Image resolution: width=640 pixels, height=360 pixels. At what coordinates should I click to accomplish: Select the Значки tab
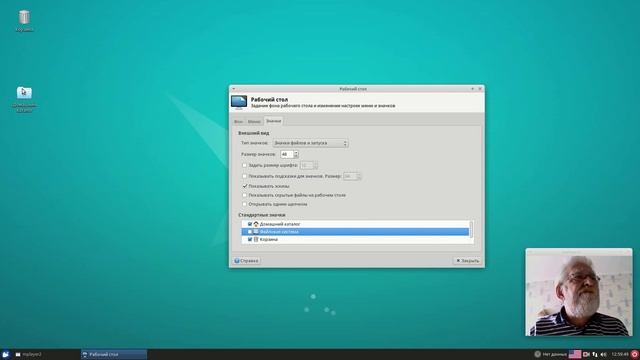click(x=273, y=121)
